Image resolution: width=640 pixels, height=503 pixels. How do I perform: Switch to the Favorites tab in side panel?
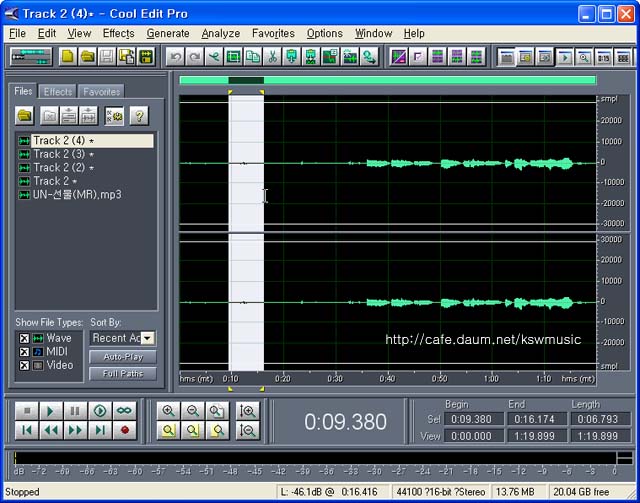(101, 92)
